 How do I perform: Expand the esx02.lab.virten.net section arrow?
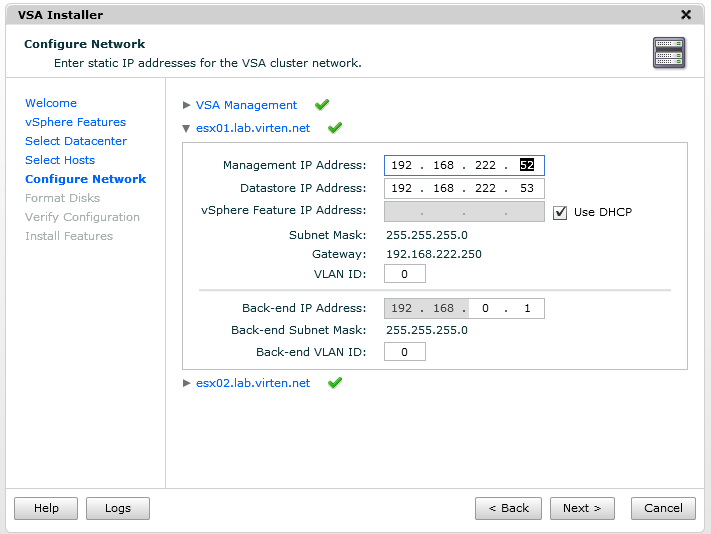(x=186, y=383)
